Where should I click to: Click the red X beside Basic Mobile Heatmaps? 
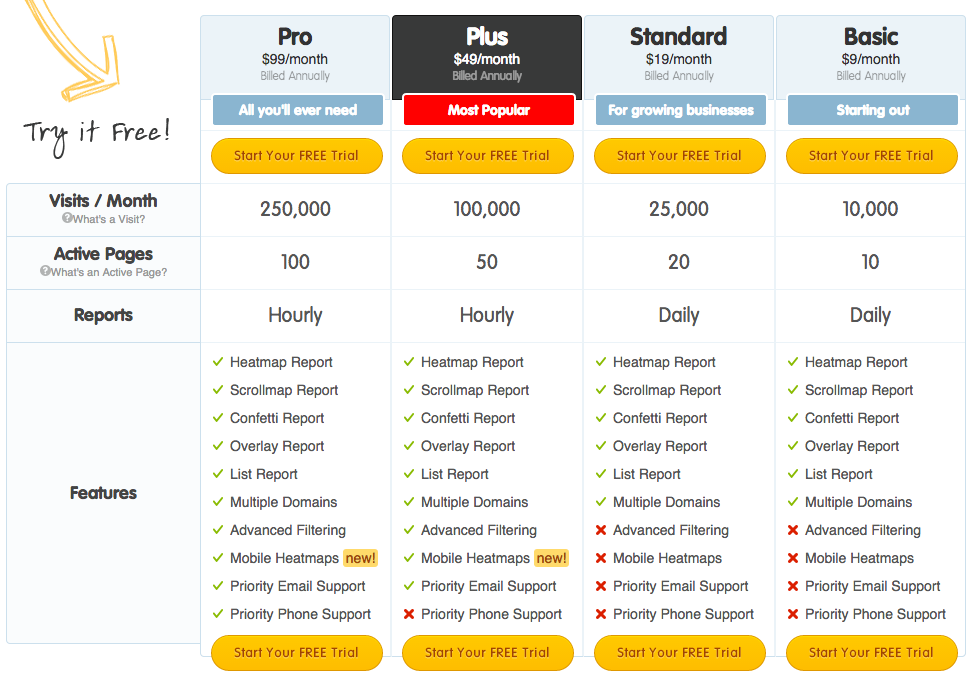tap(792, 558)
